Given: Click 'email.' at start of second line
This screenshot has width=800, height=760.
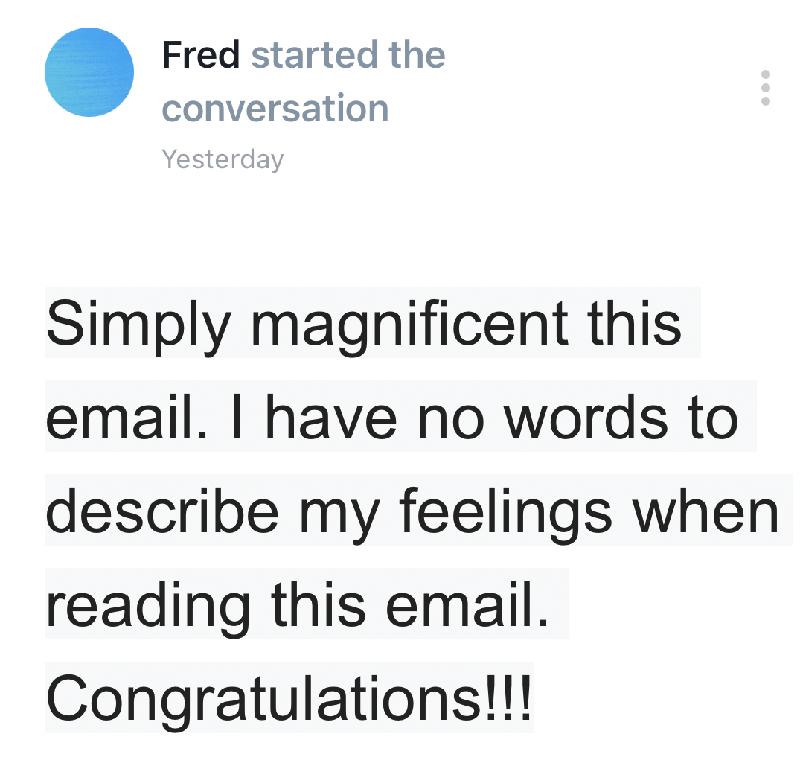Looking at the screenshot, I should [x=127, y=418].
